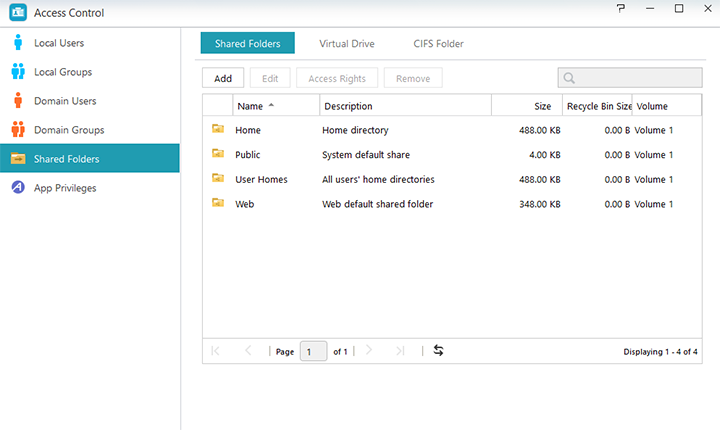Click the 348.00 KB size value
The width and height of the screenshot is (720, 430).
click(540, 204)
